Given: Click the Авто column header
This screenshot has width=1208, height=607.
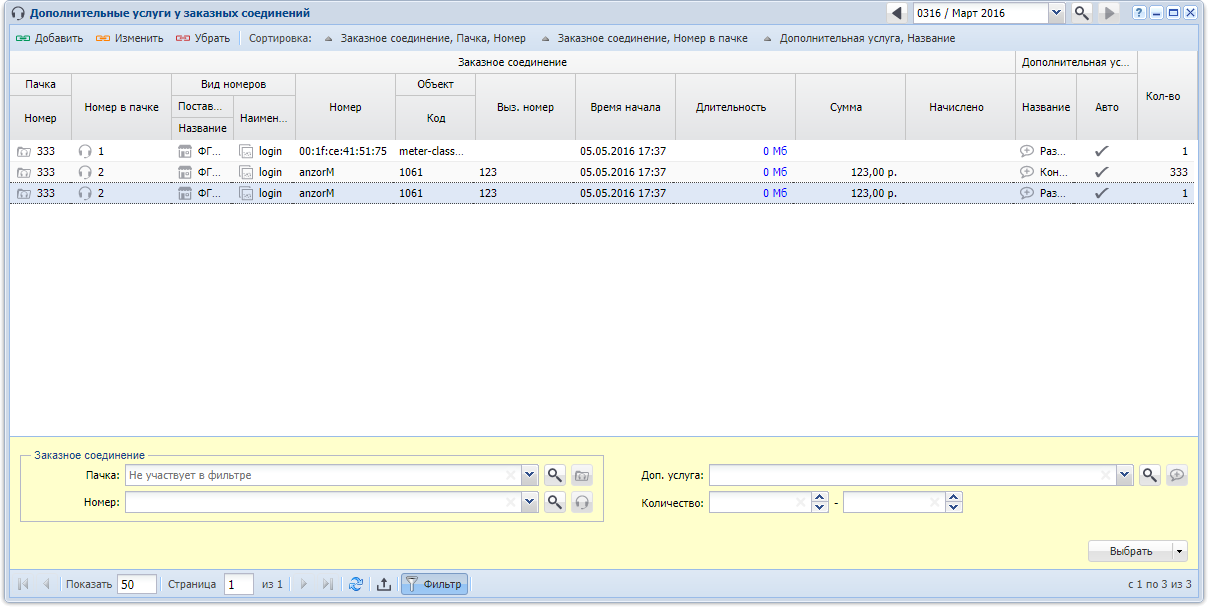Looking at the screenshot, I should click(x=1107, y=107).
